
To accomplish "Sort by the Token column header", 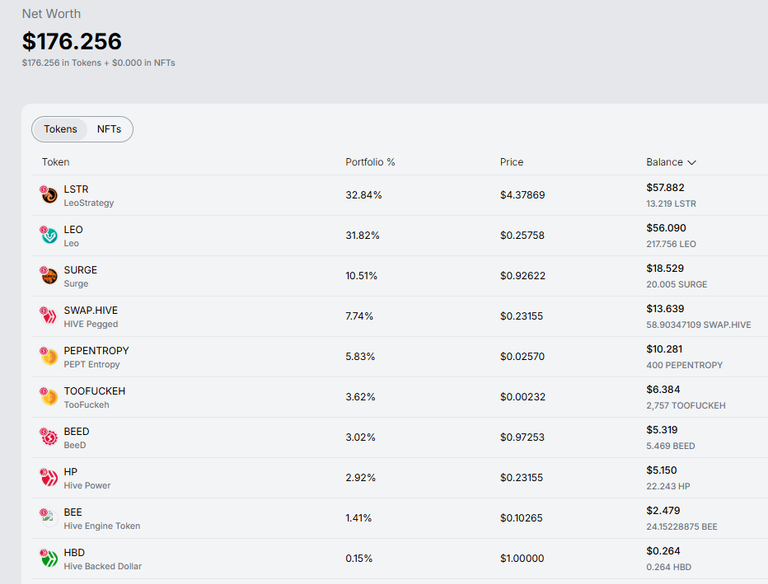I will 55,162.
